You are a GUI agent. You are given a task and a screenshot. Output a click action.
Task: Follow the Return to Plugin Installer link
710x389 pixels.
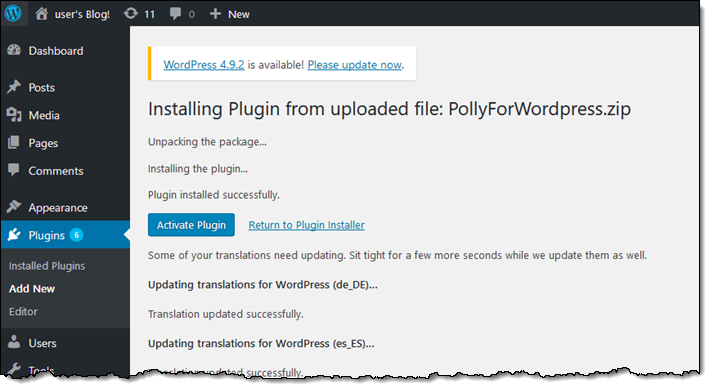[307, 225]
